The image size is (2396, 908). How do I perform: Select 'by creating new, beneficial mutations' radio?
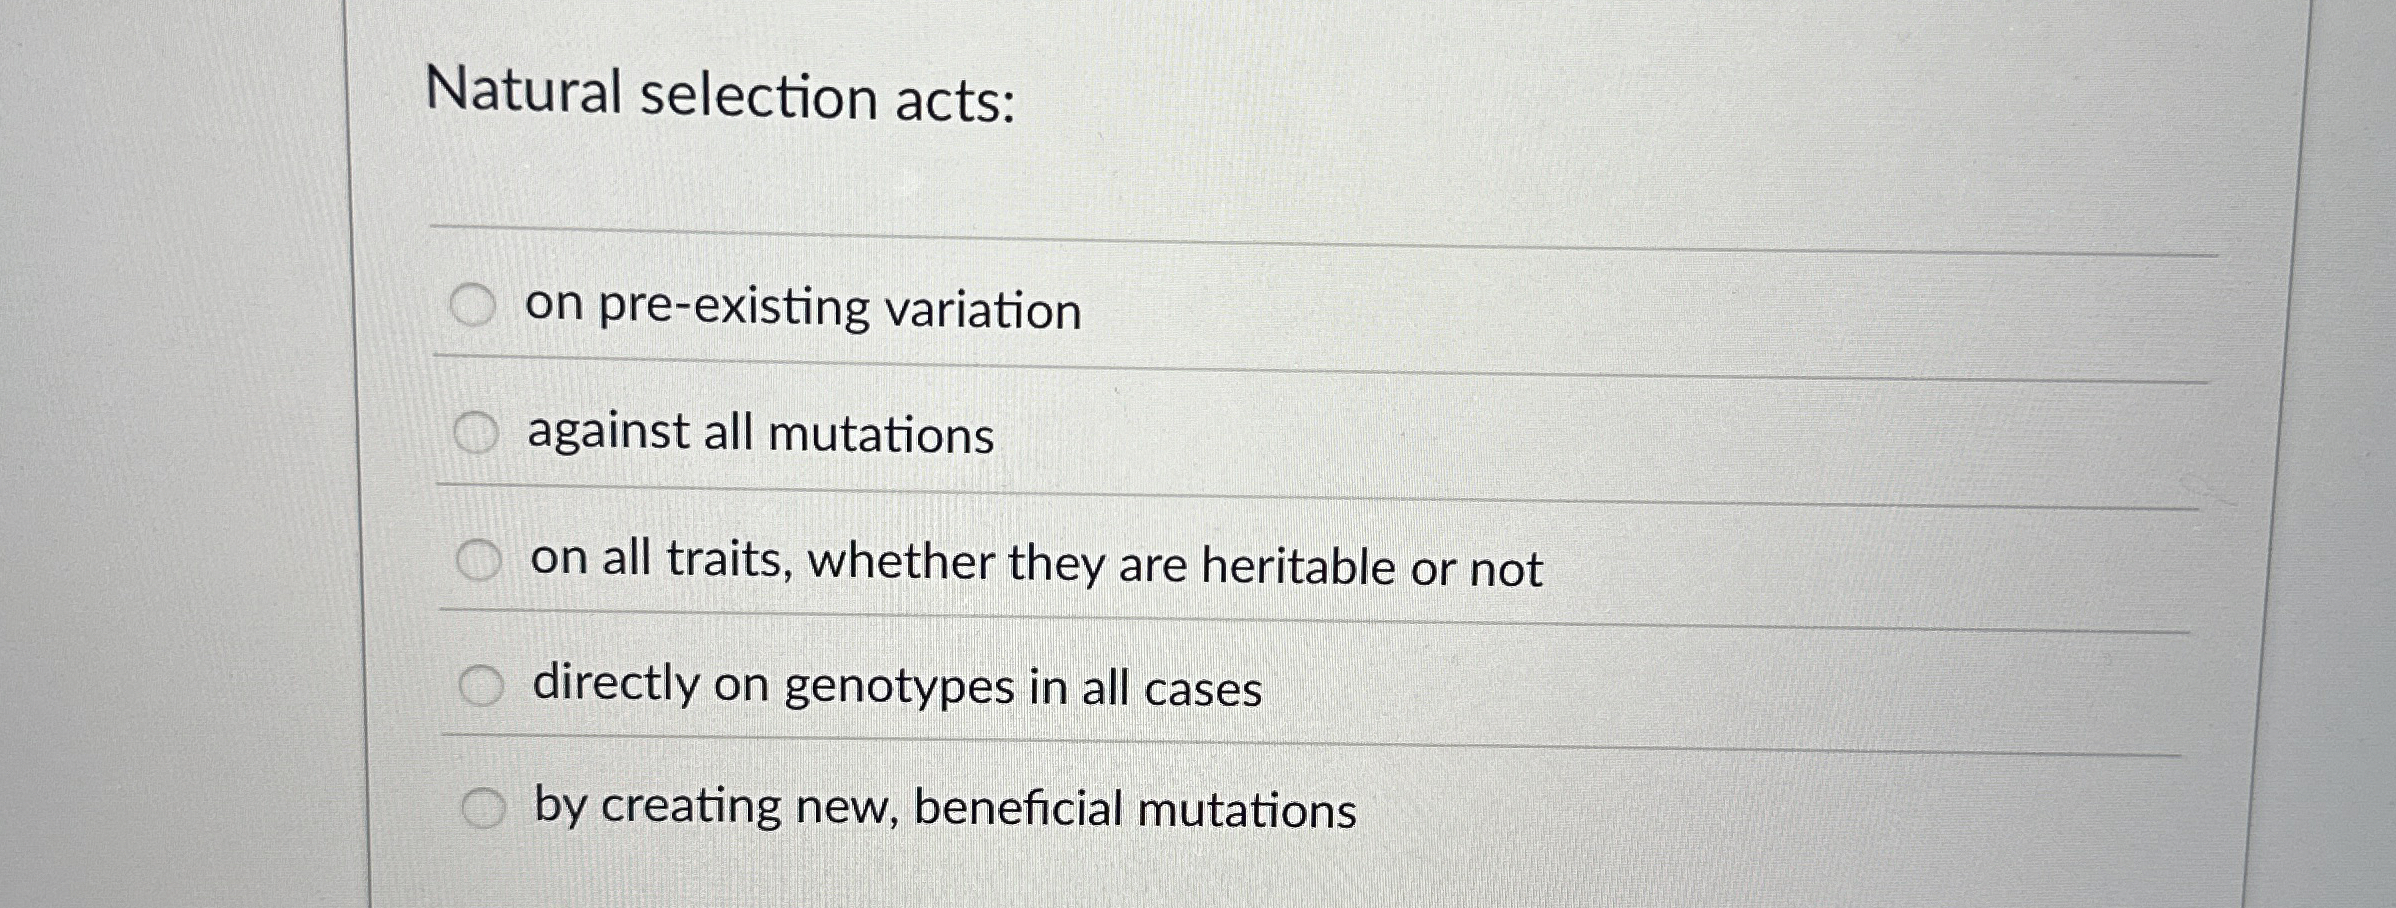483,809
